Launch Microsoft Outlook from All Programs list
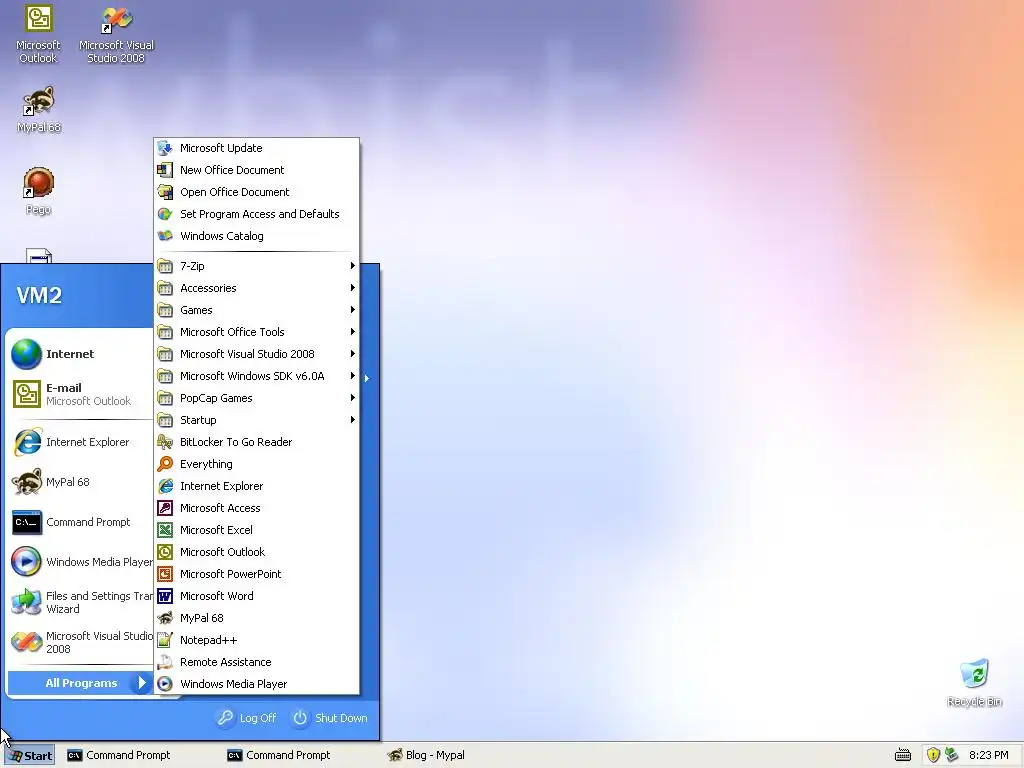The width and height of the screenshot is (1024, 768). pos(257,552)
